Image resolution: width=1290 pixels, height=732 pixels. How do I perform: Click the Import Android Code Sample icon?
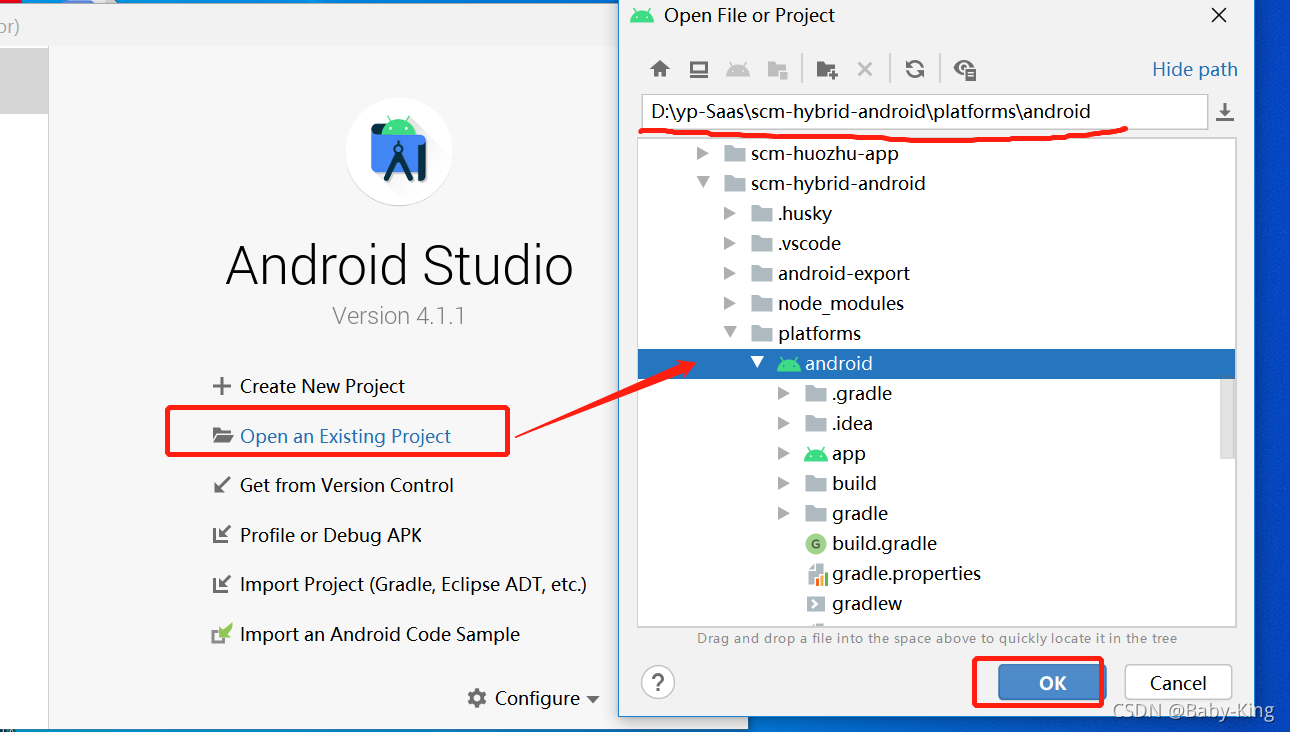point(221,634)
